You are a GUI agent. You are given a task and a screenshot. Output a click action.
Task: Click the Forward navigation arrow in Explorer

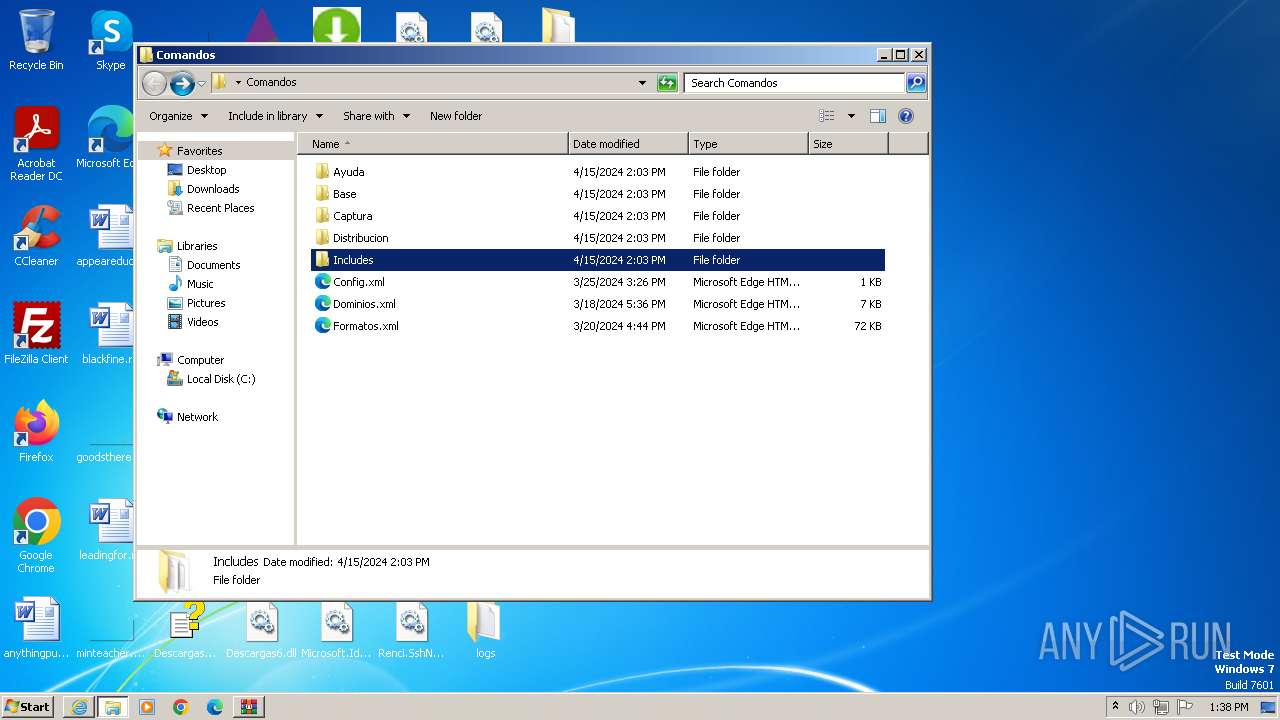pyautogui.click(x=182, y=83)
